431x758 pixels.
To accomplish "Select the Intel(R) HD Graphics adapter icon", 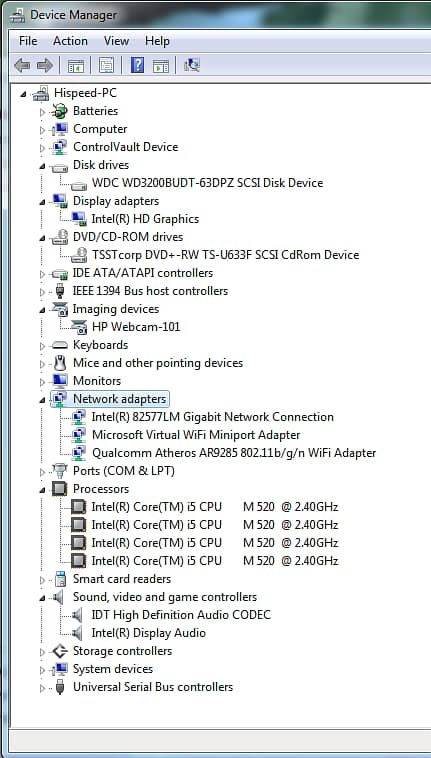I will (x=79, y=219).
